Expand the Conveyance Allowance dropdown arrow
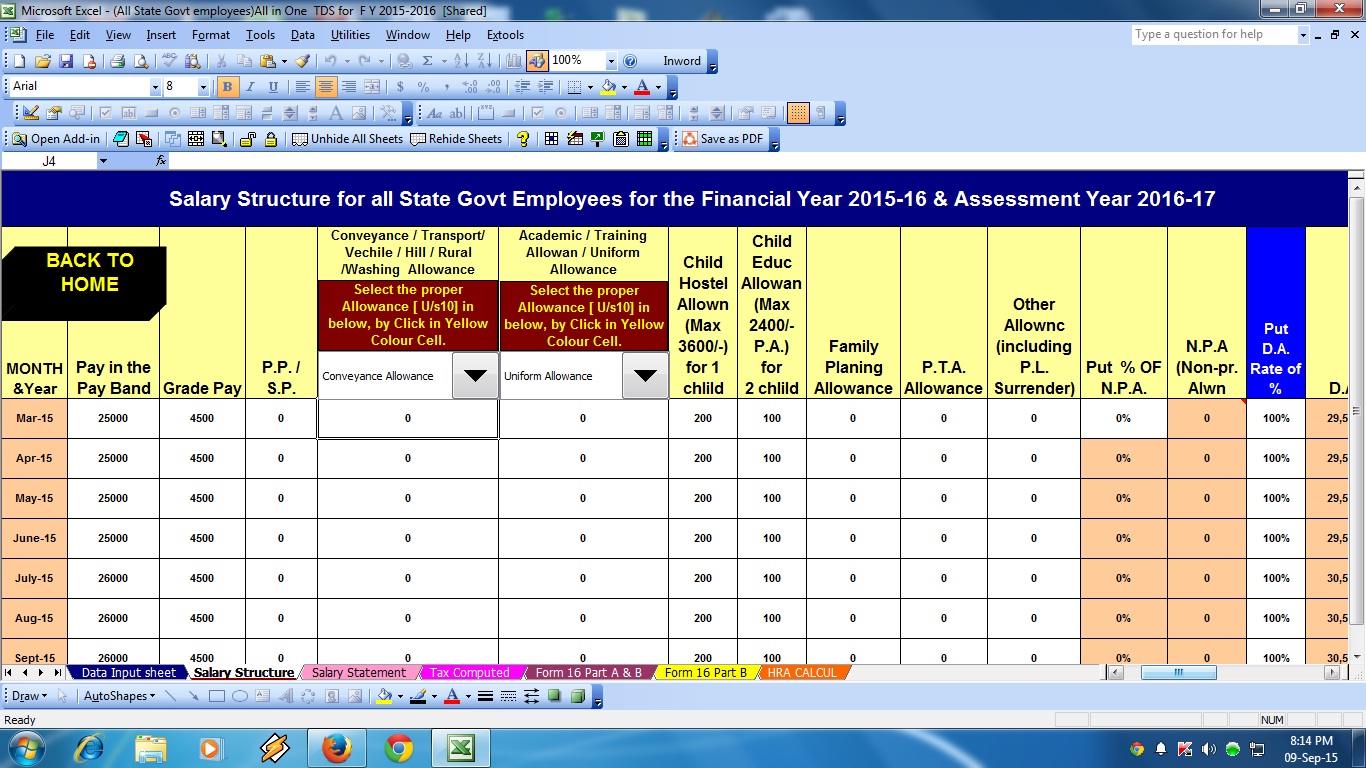 (x=474, y=376)
